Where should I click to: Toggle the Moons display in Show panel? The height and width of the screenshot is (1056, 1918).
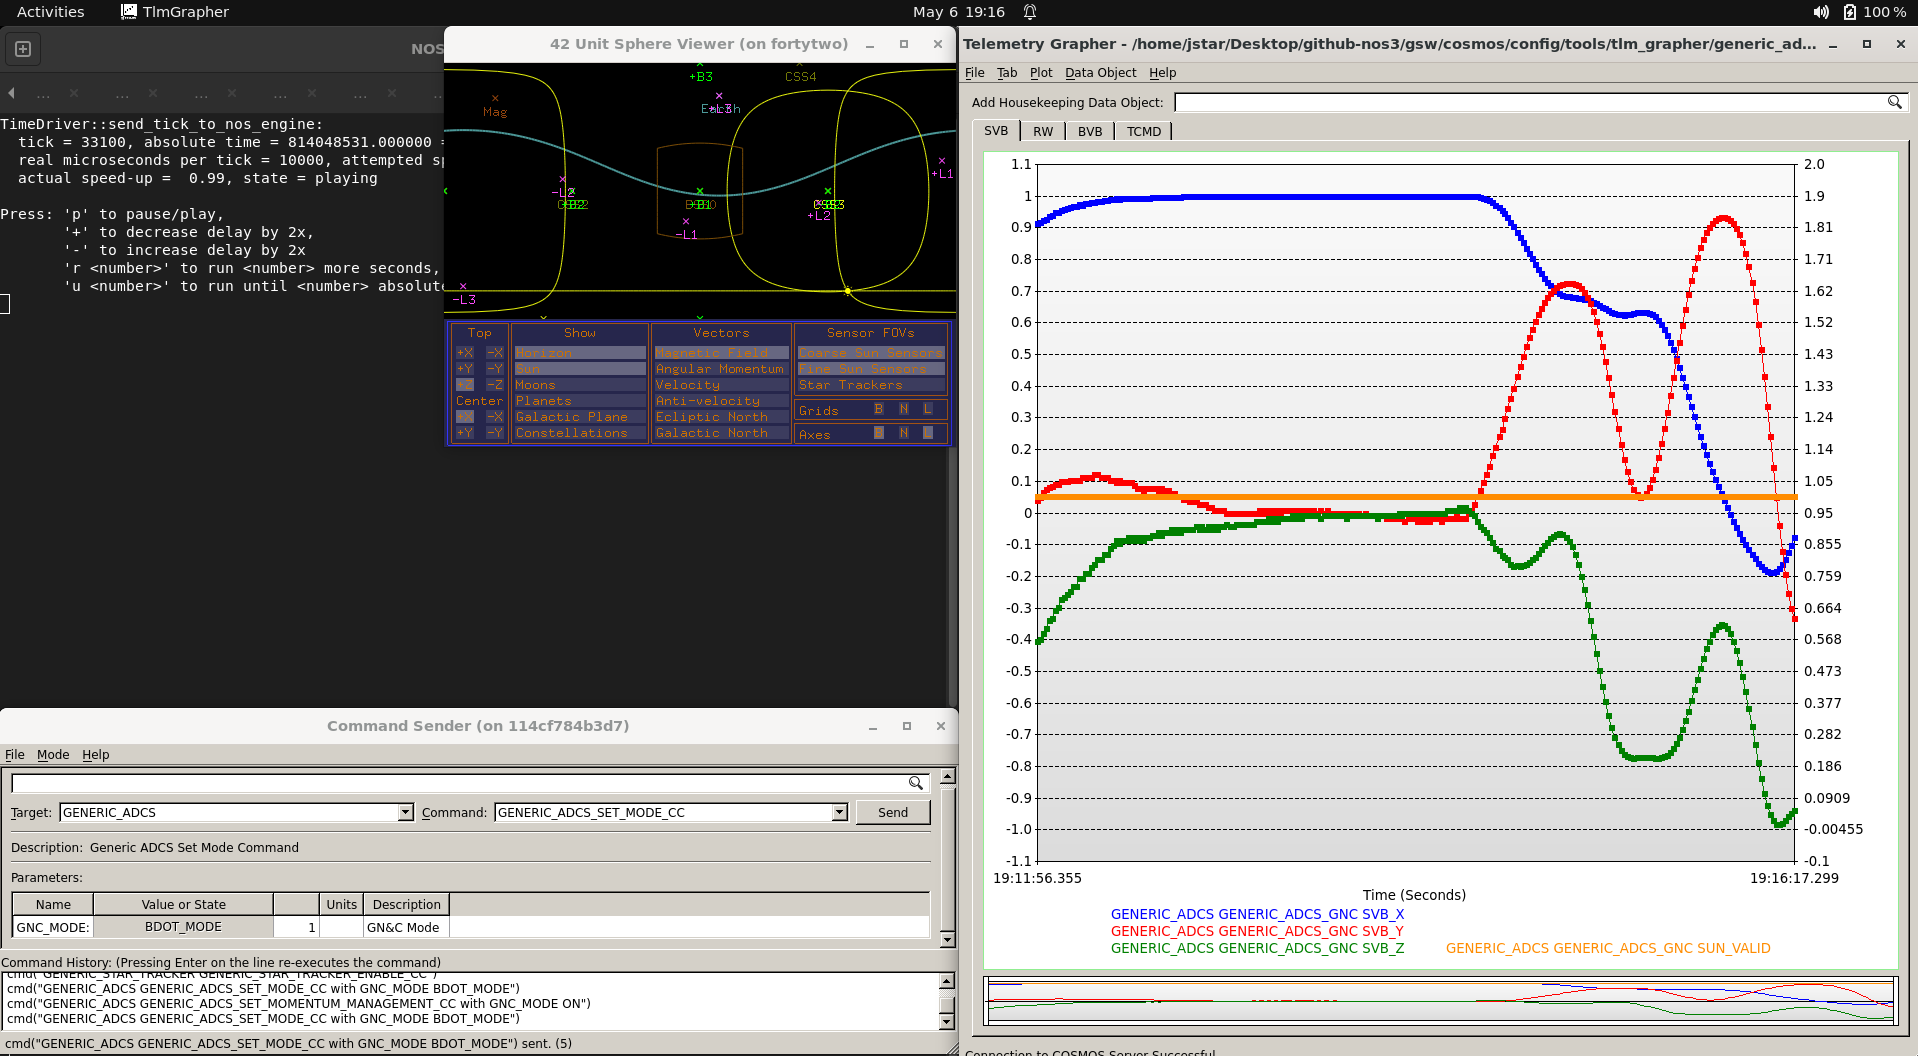580,385
